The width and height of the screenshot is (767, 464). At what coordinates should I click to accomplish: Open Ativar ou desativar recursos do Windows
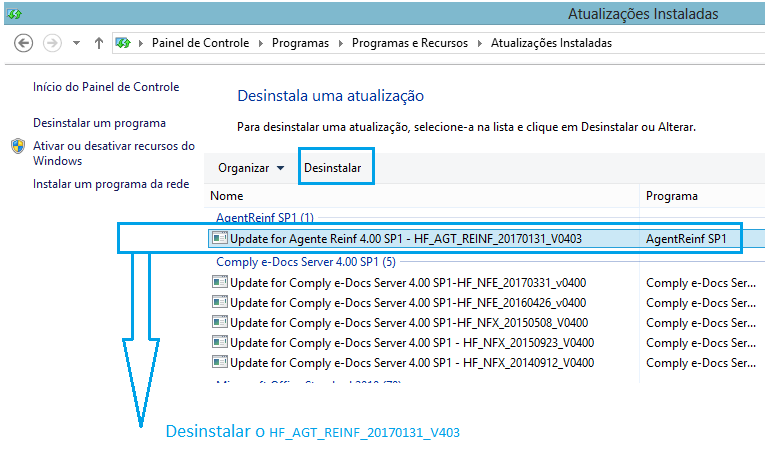pos(114,153)
